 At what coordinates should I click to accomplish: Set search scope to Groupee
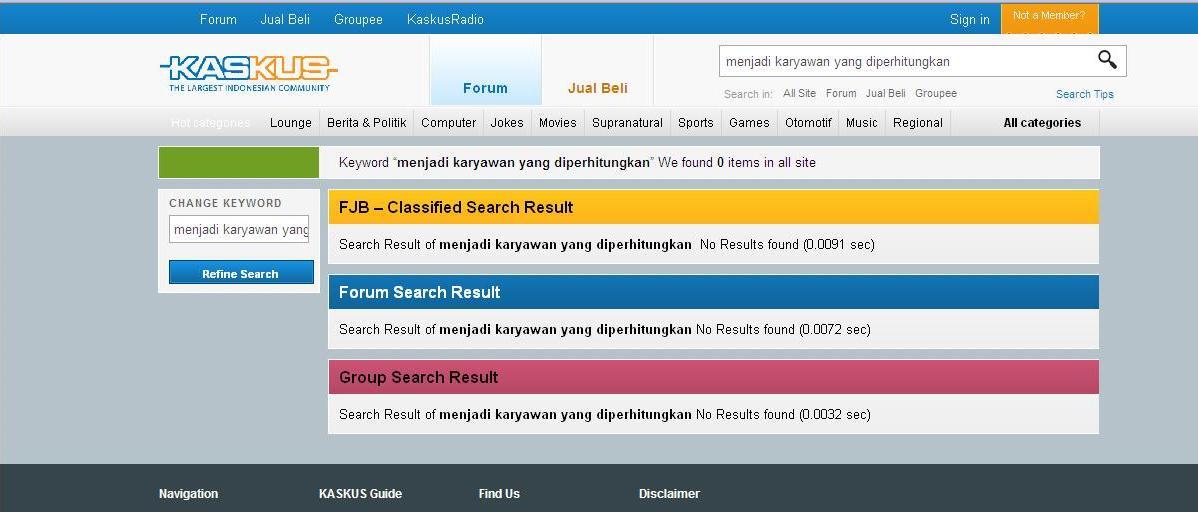936,93
